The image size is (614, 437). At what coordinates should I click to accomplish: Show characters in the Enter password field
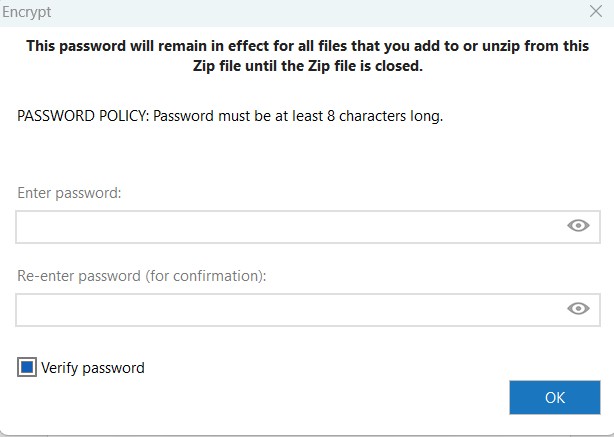click(x=578, y=226)
